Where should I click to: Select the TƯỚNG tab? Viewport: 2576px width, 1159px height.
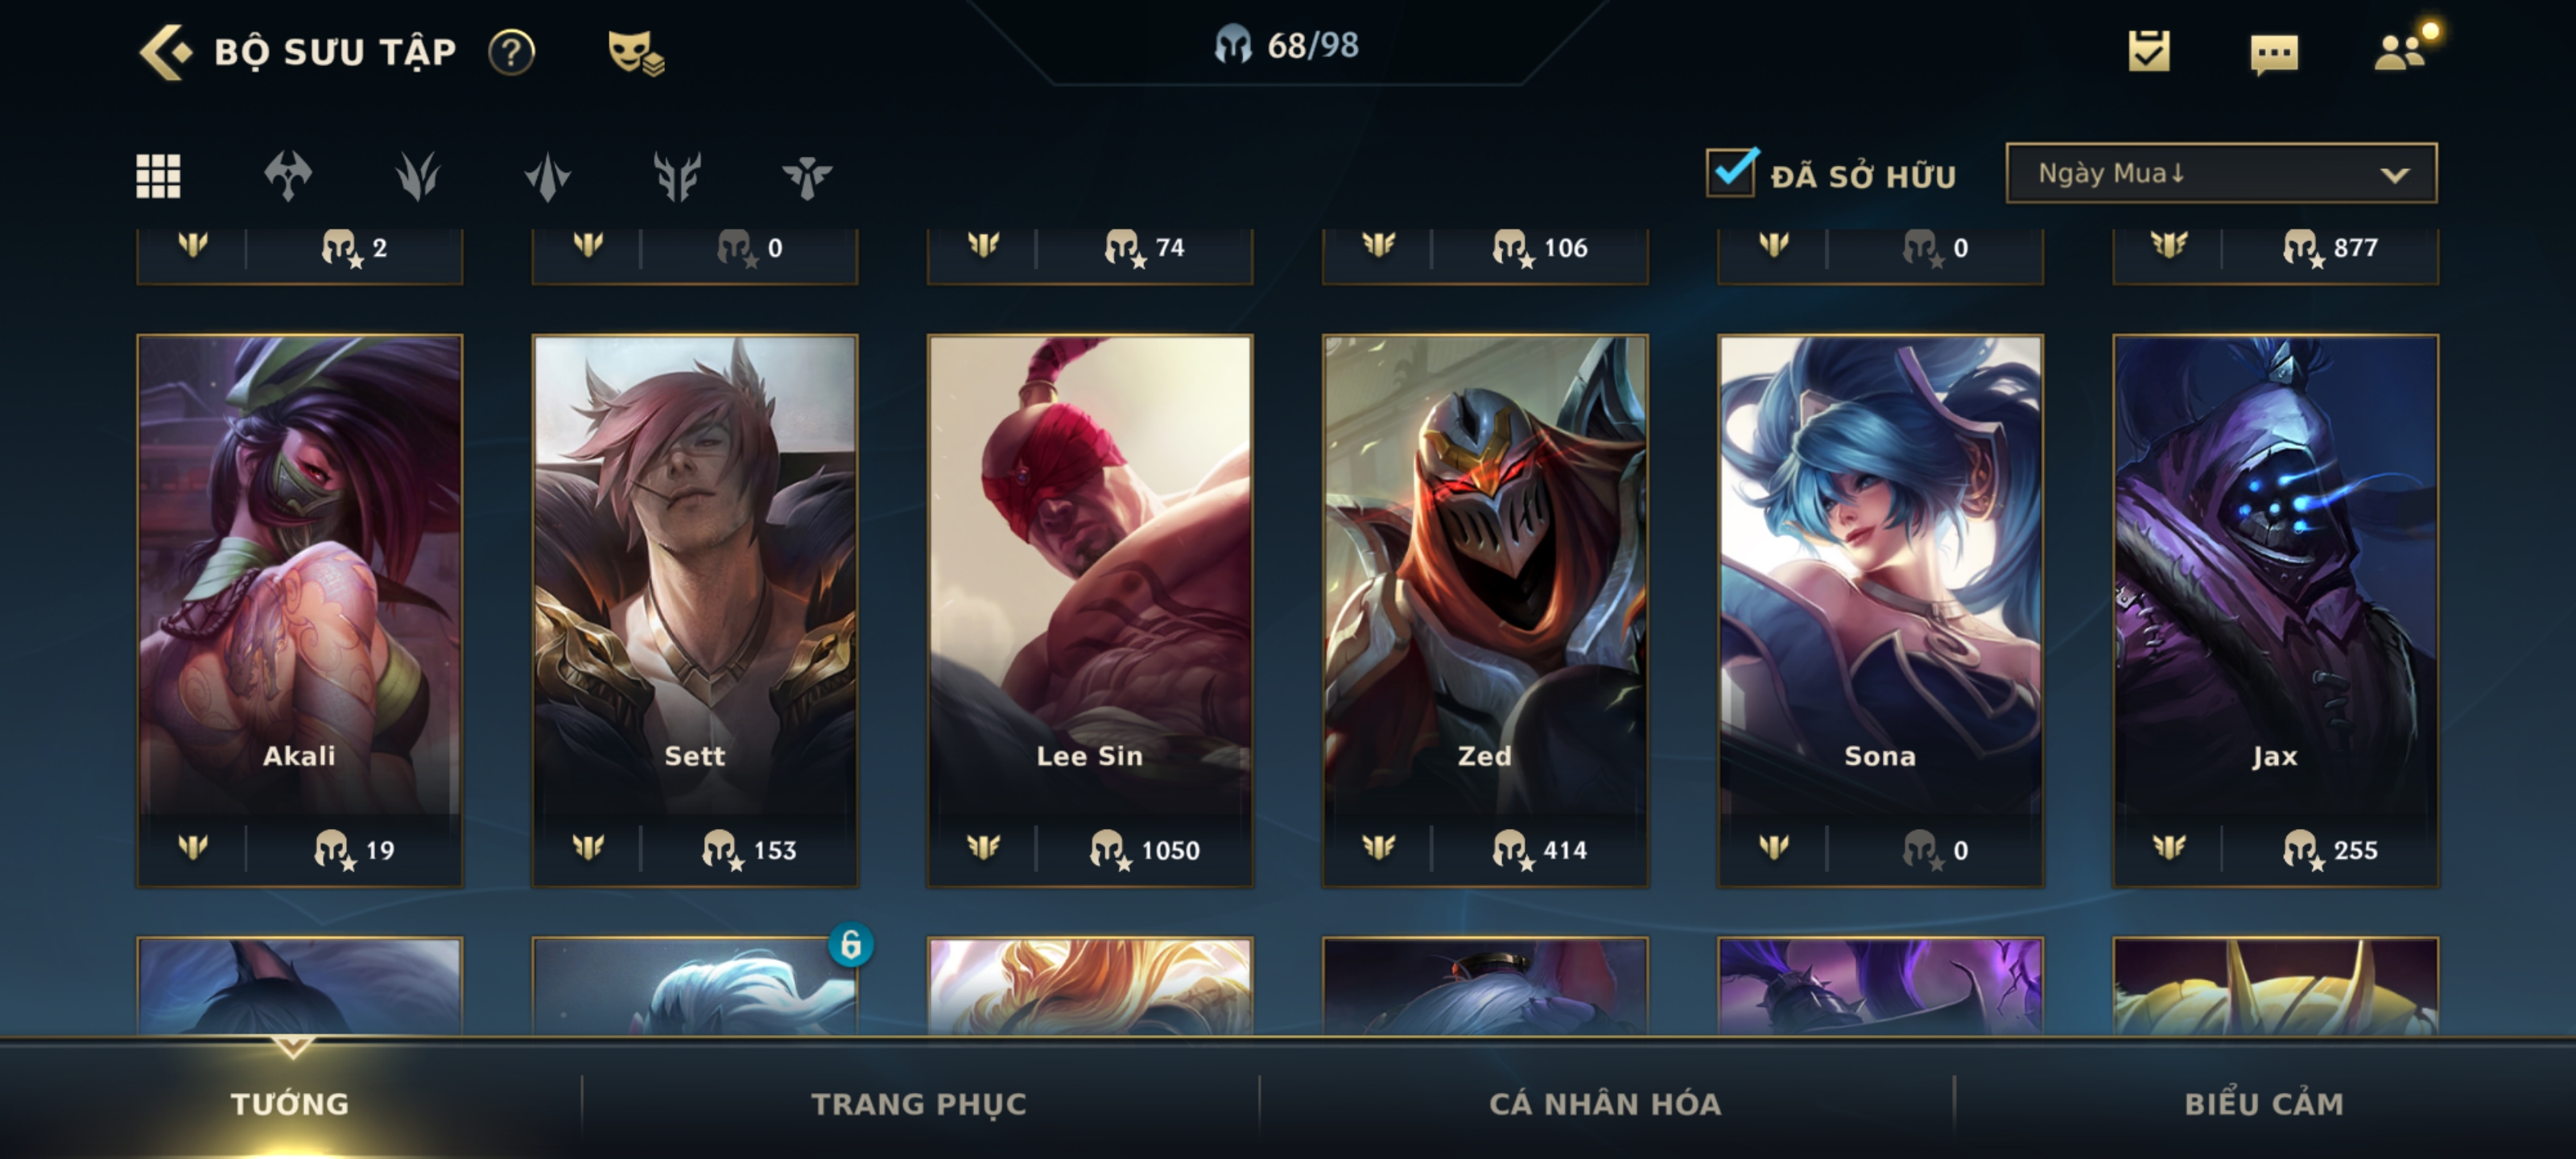pos(290,1103)
